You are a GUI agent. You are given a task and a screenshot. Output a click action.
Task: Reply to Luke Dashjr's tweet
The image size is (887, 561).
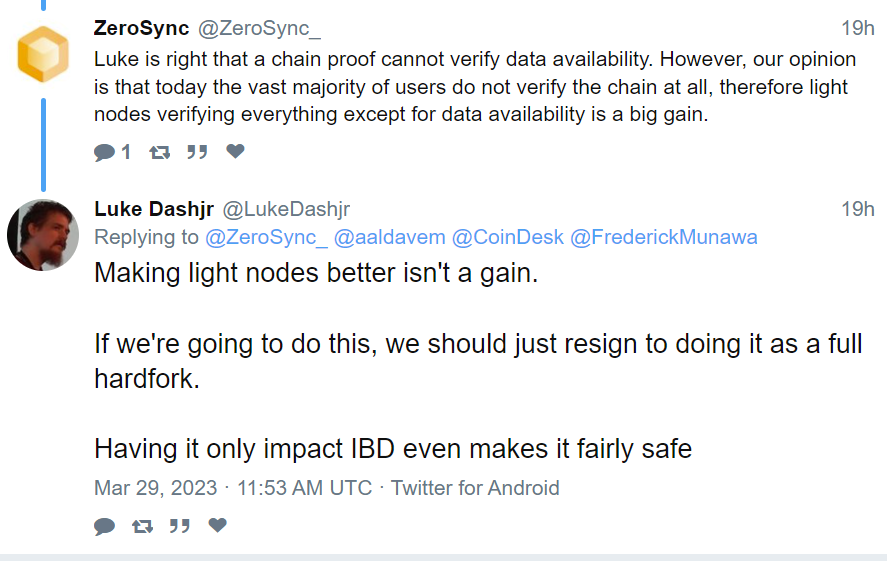(x=105, y=526)
